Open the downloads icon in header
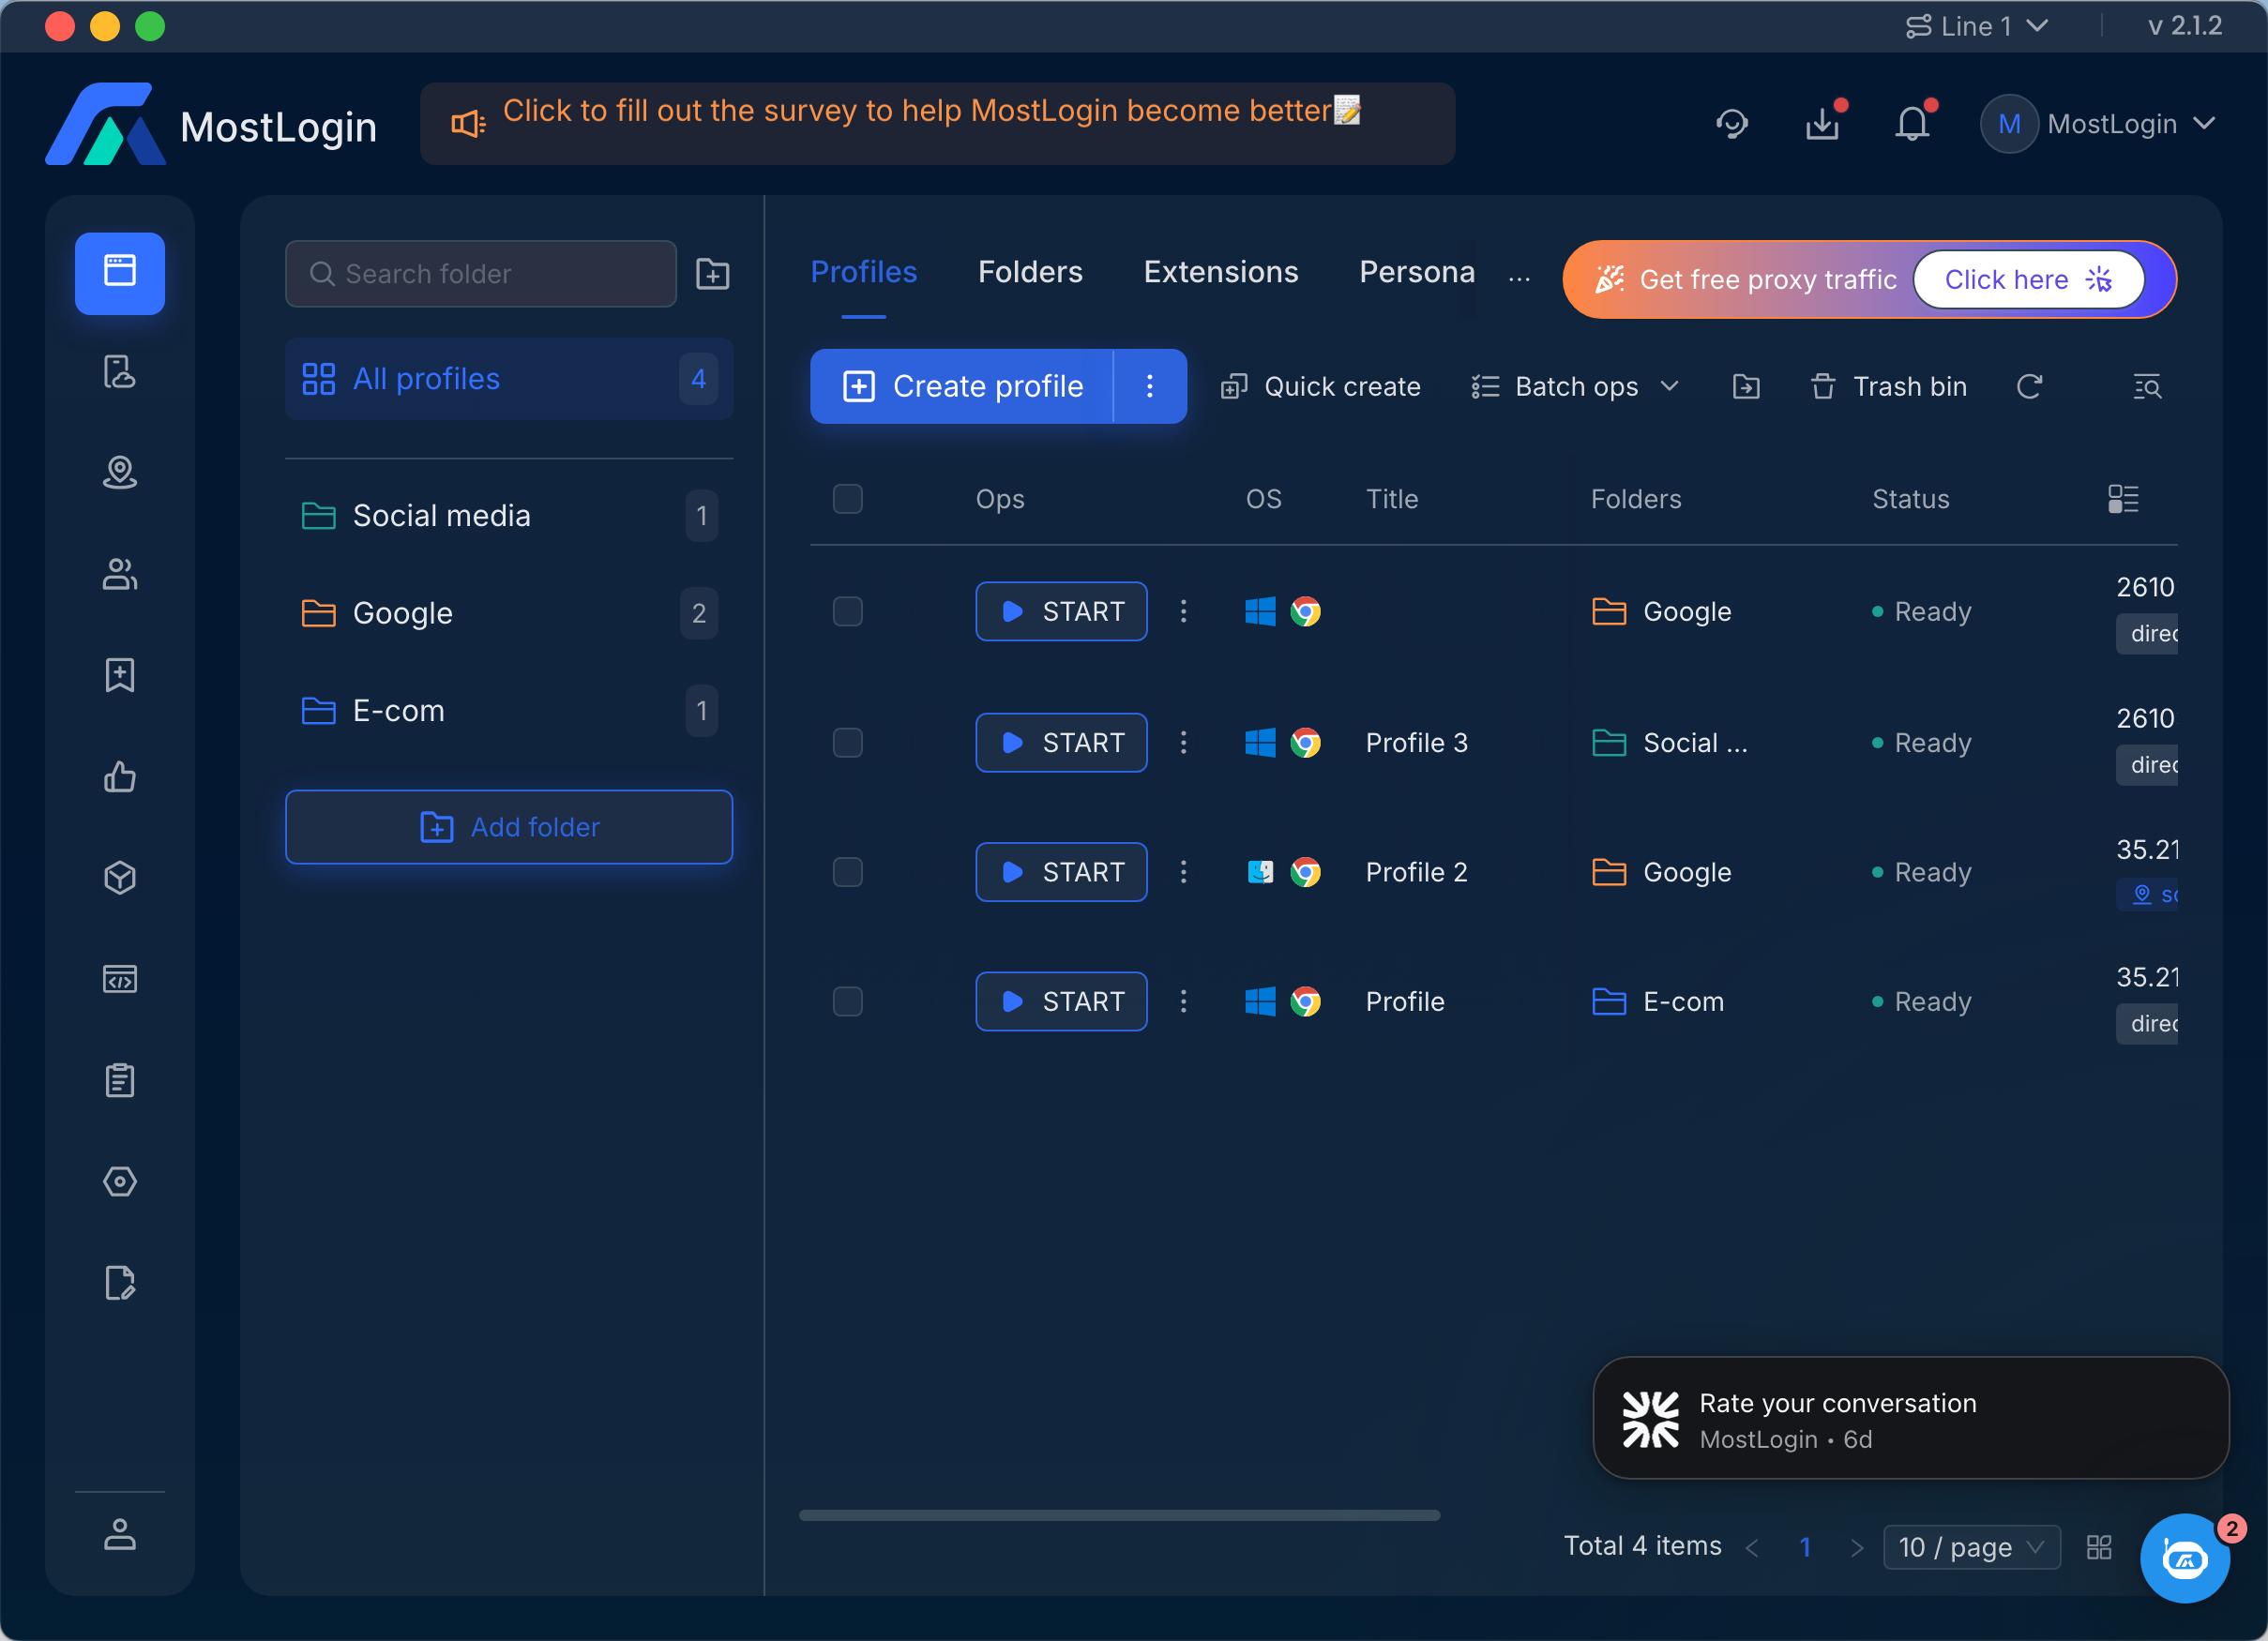This screenshot has height=1641, width=2268. pyautogui.click(x=1823, y=124)
